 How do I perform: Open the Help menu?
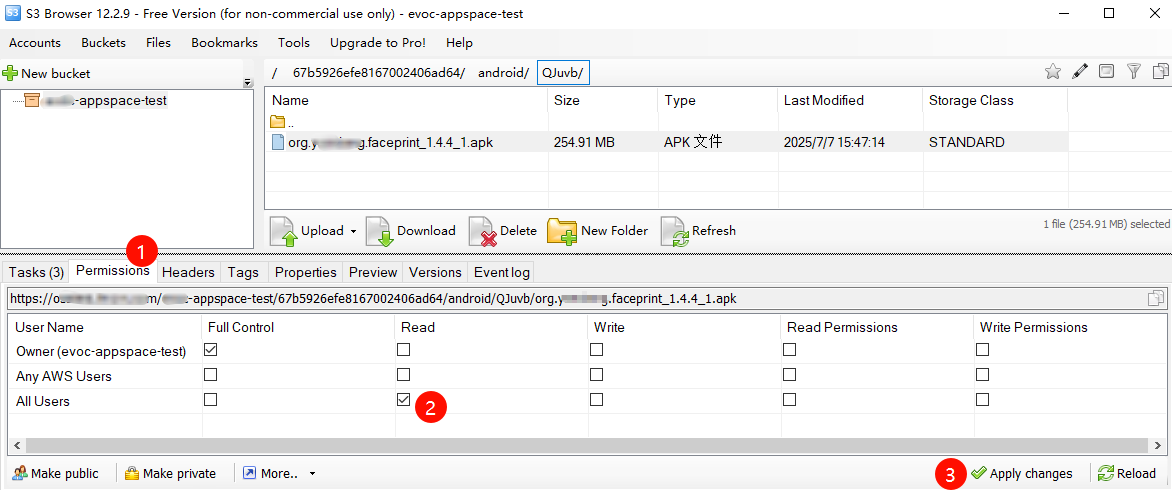pos(459,43)
